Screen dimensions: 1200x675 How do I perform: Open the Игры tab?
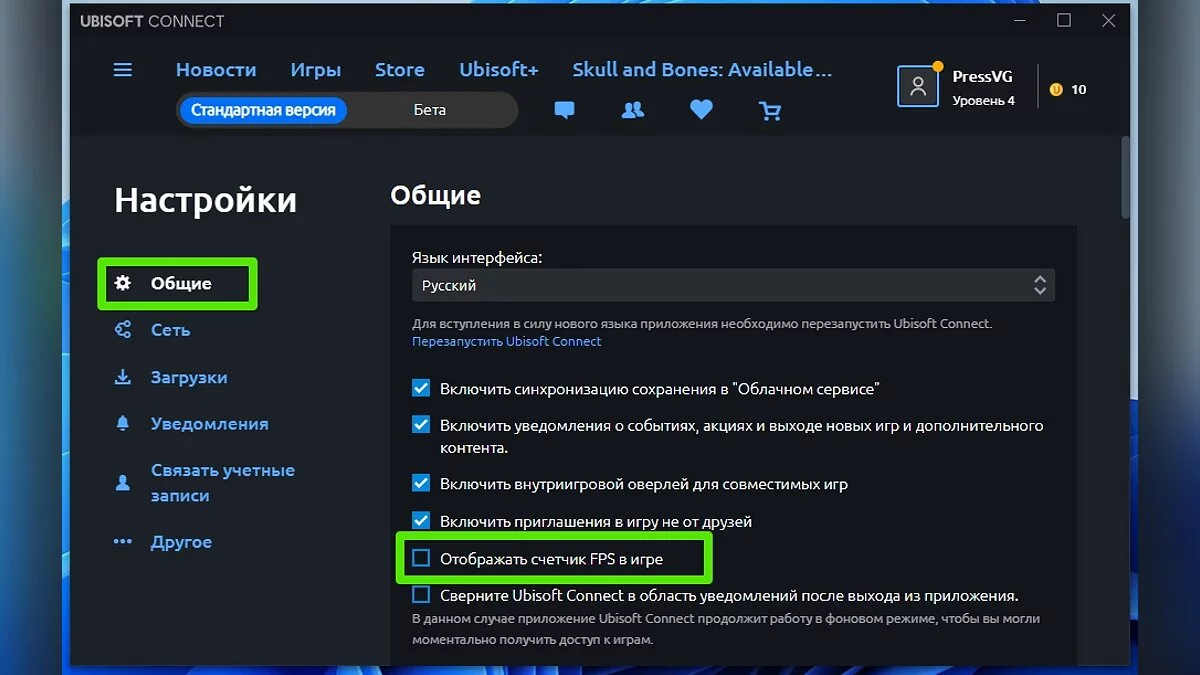pos(316,70)
